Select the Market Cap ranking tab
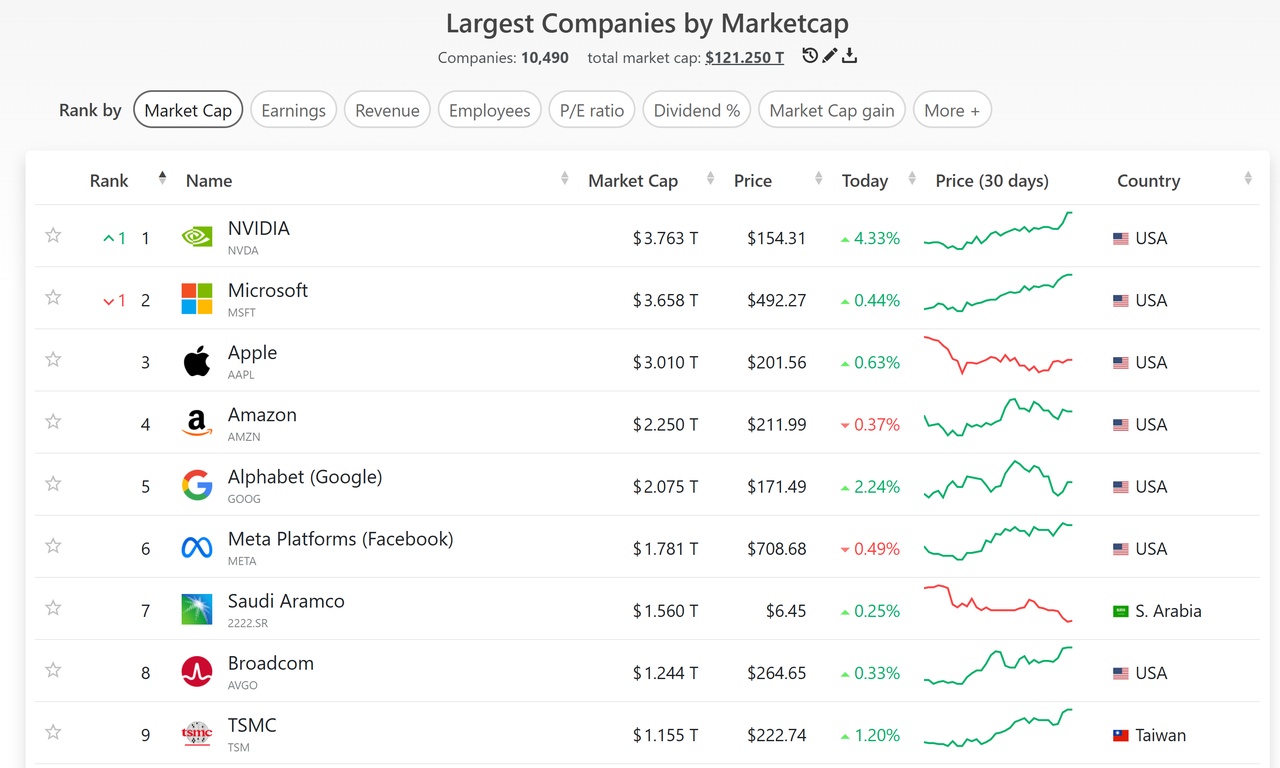 point(188,110)
